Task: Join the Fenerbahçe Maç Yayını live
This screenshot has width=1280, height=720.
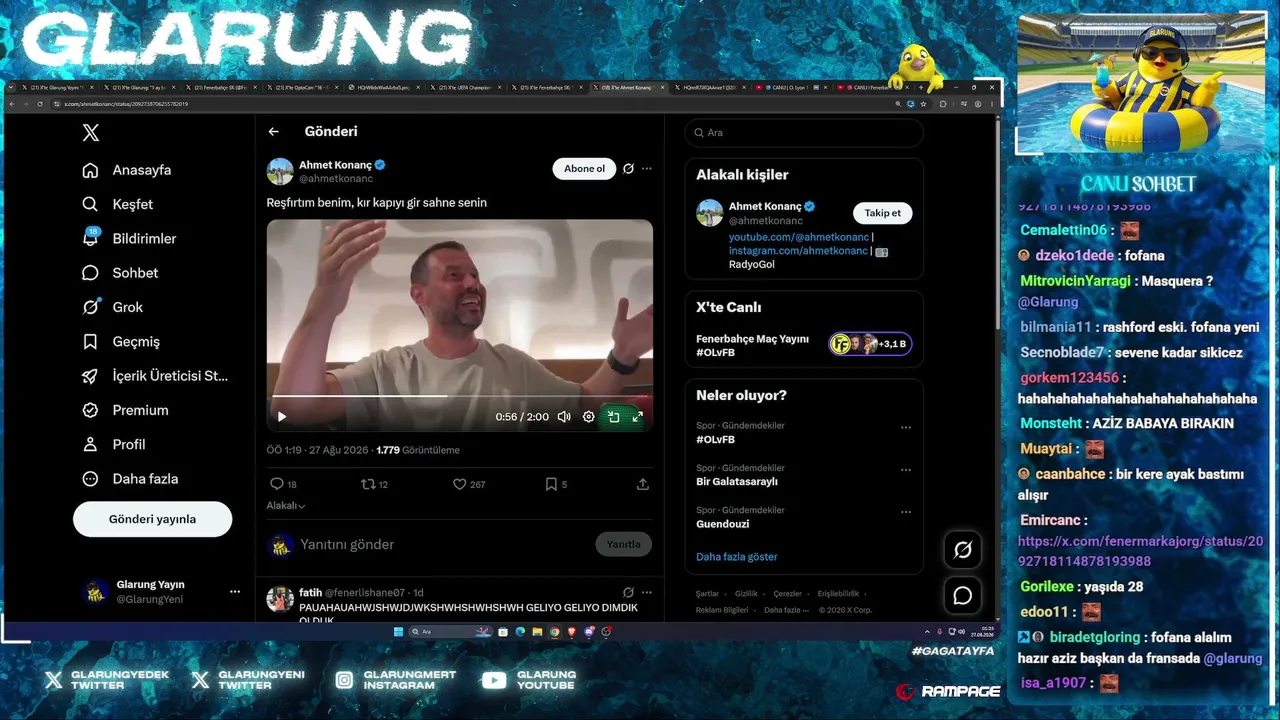Action: point(804,344)
